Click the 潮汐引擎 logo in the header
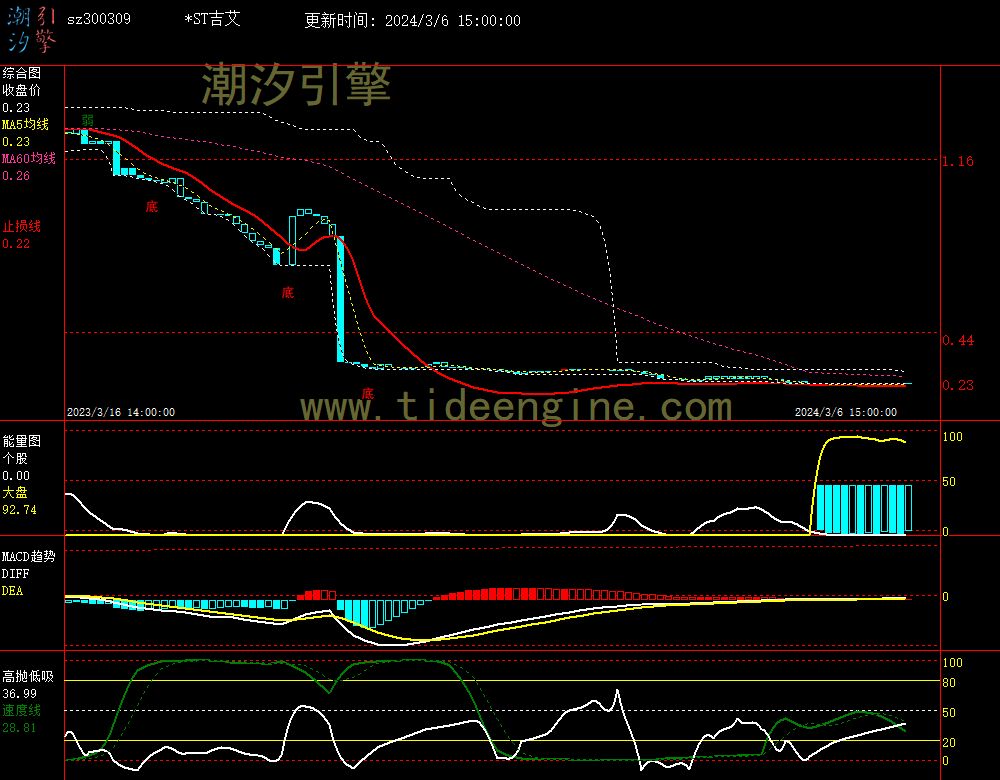This screenshot has height=780, width=1000. [32, 30]
